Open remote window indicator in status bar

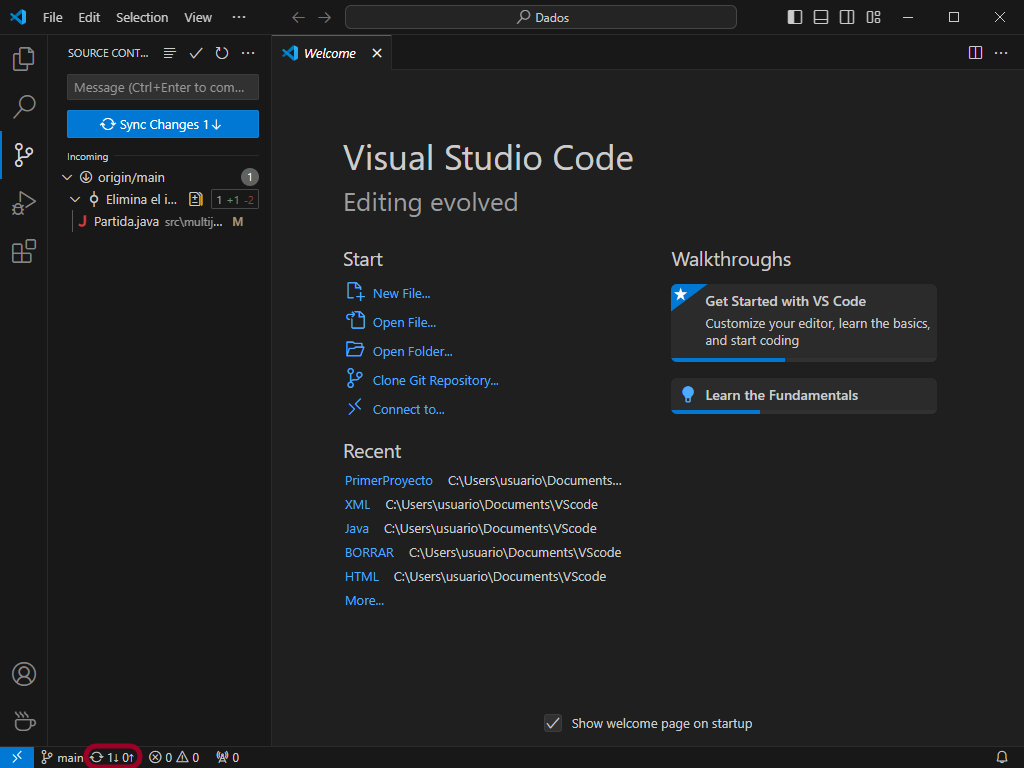(17, 757)
